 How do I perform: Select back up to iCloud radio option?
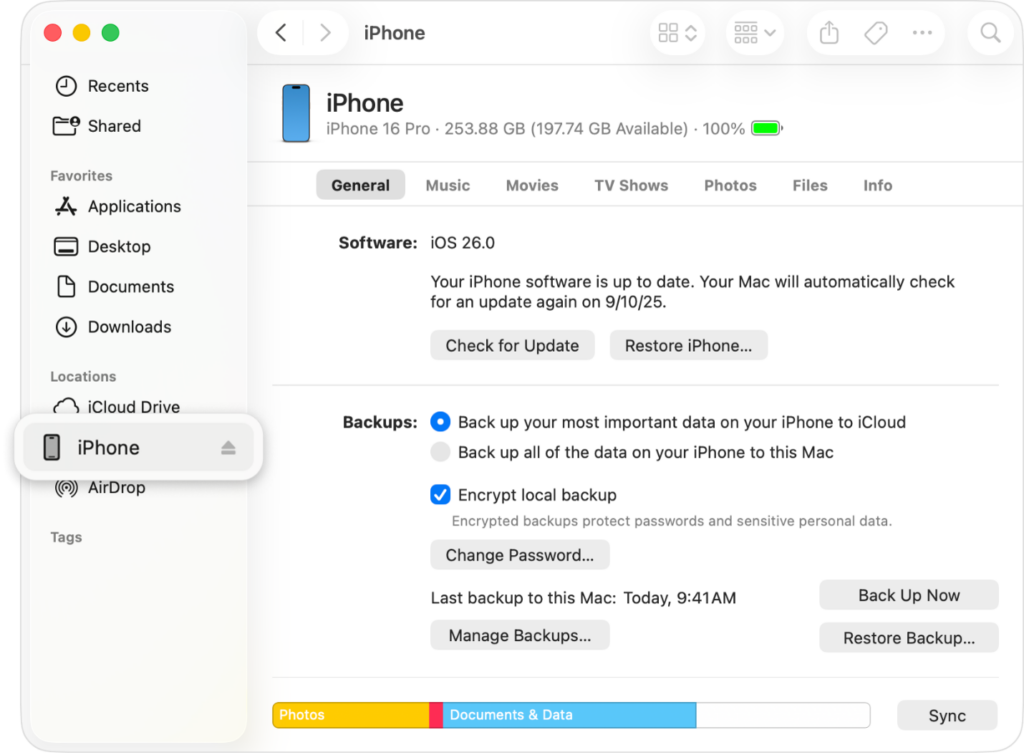pos(441,422)
